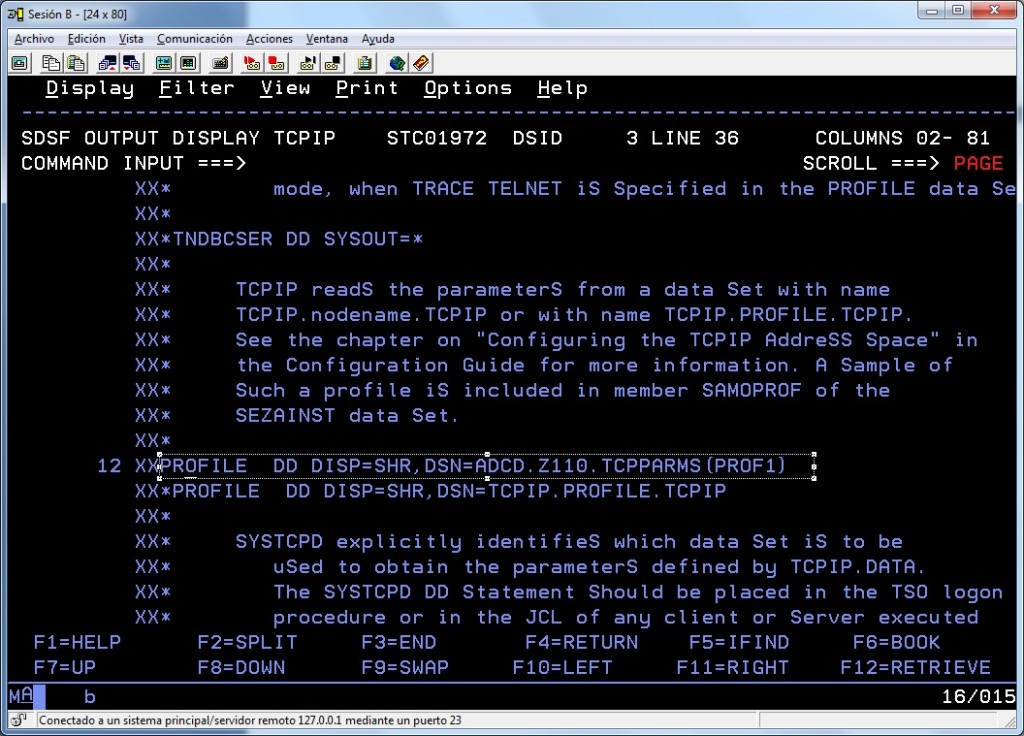
Task: Click the F6=BOOK function key label
Action: click(896, 643)
